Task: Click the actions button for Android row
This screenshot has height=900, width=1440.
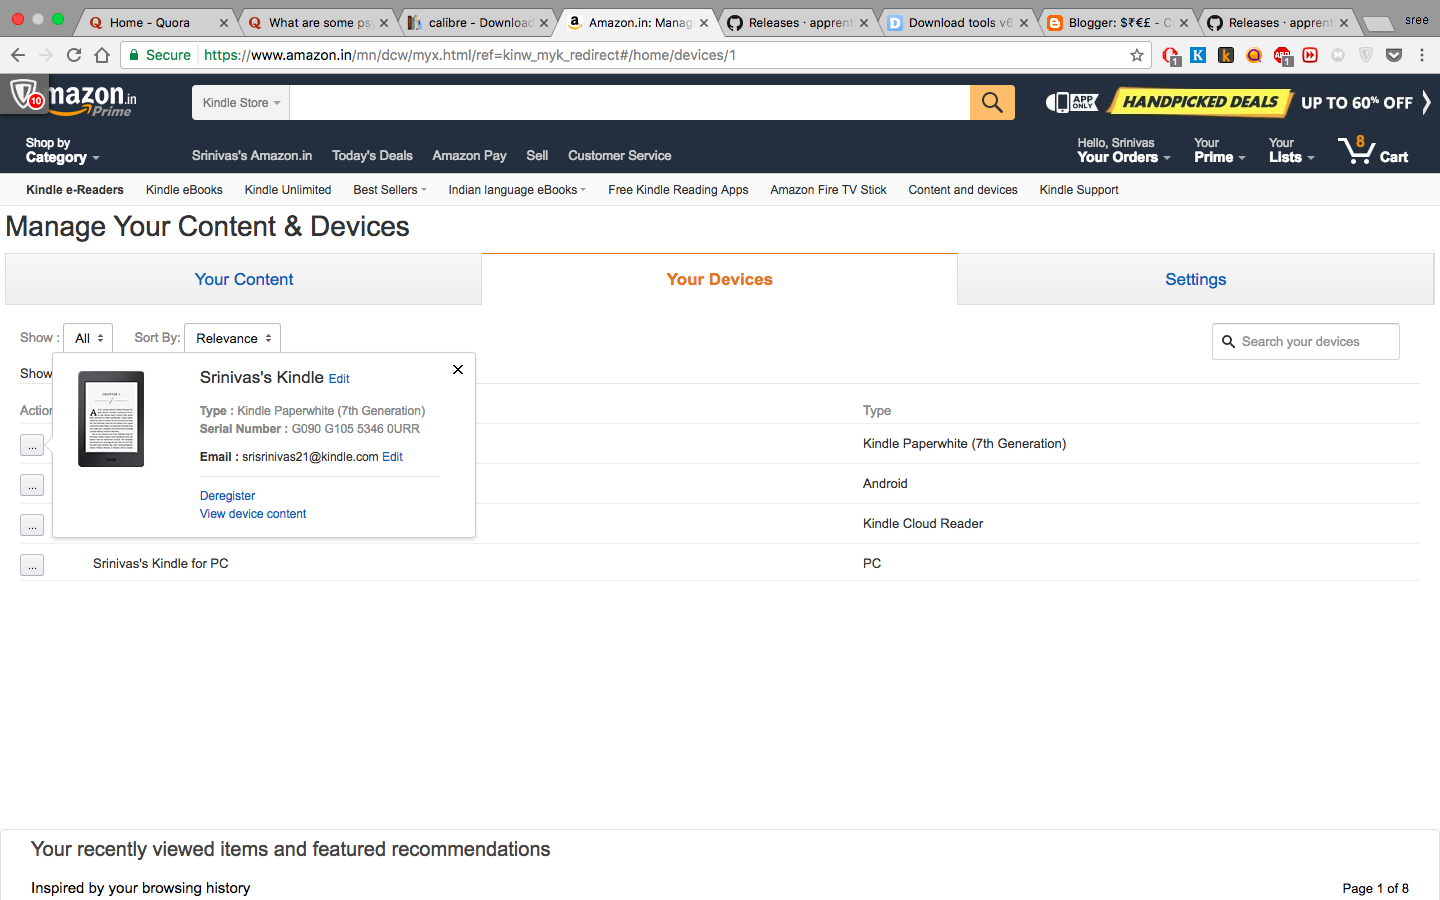Action: (32, 485)
